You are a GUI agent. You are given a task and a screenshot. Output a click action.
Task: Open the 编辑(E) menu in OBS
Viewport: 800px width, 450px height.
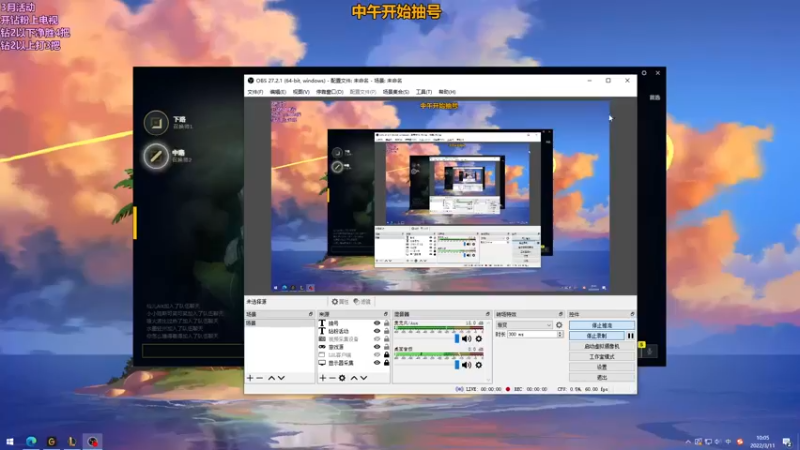278,92
